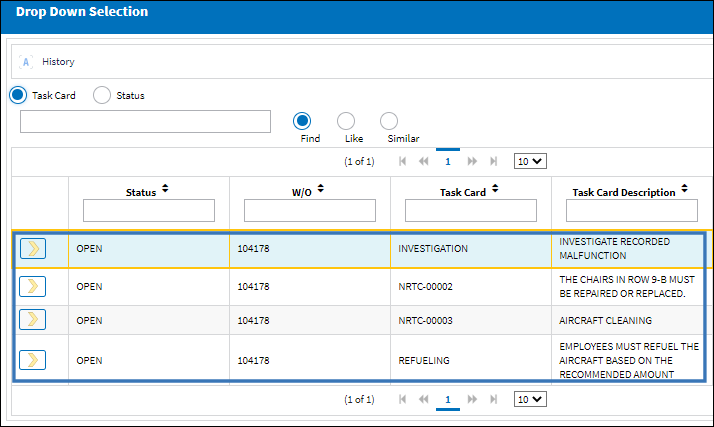This screenshot has height=427, width=714.
Task: Click the W/O column header
Action: click(x=301, y=193)
